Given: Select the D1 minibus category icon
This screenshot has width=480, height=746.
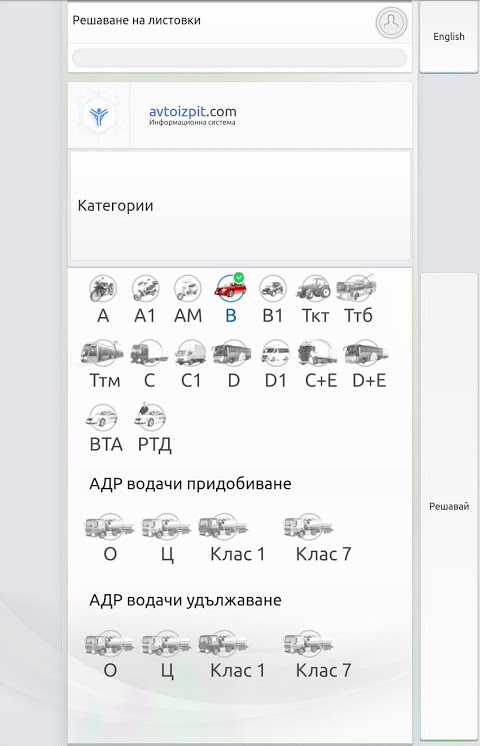Looking at the screenshot, I should pyautogui.click(x=275, y=353).
